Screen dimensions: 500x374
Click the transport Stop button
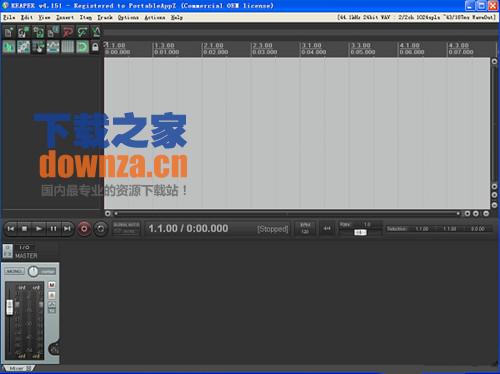pos(25,229)
